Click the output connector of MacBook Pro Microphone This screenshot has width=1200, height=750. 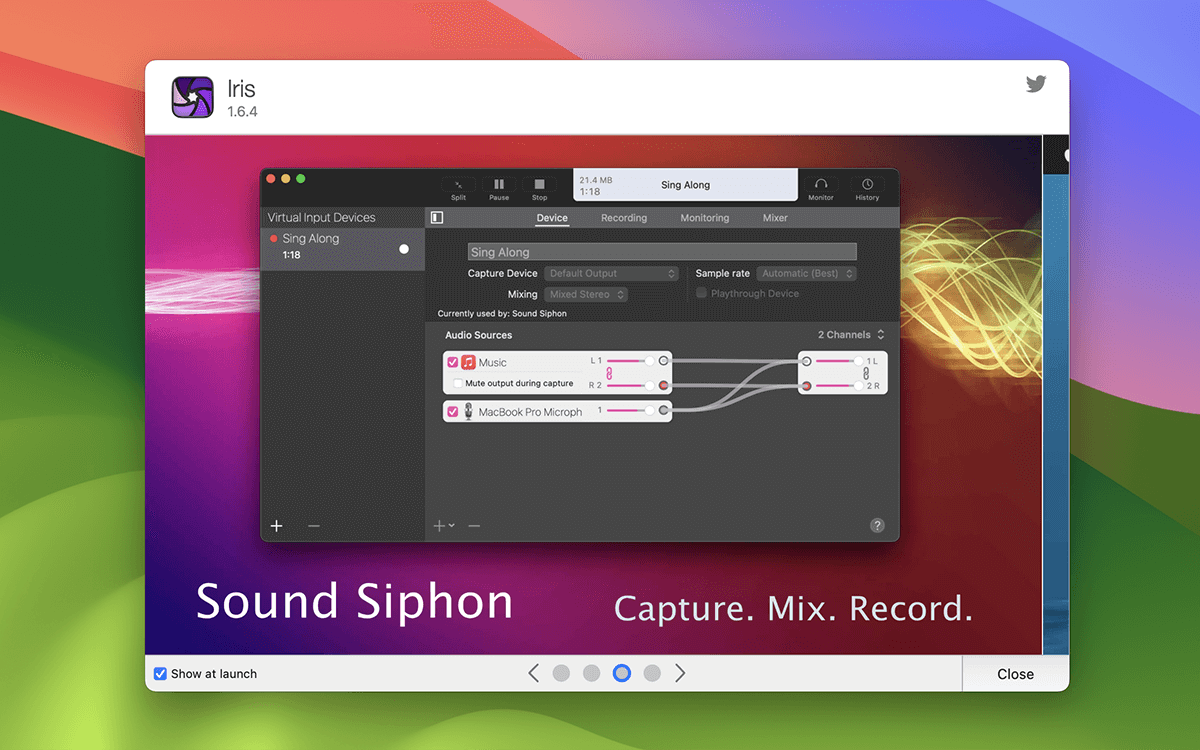[664, 410]
